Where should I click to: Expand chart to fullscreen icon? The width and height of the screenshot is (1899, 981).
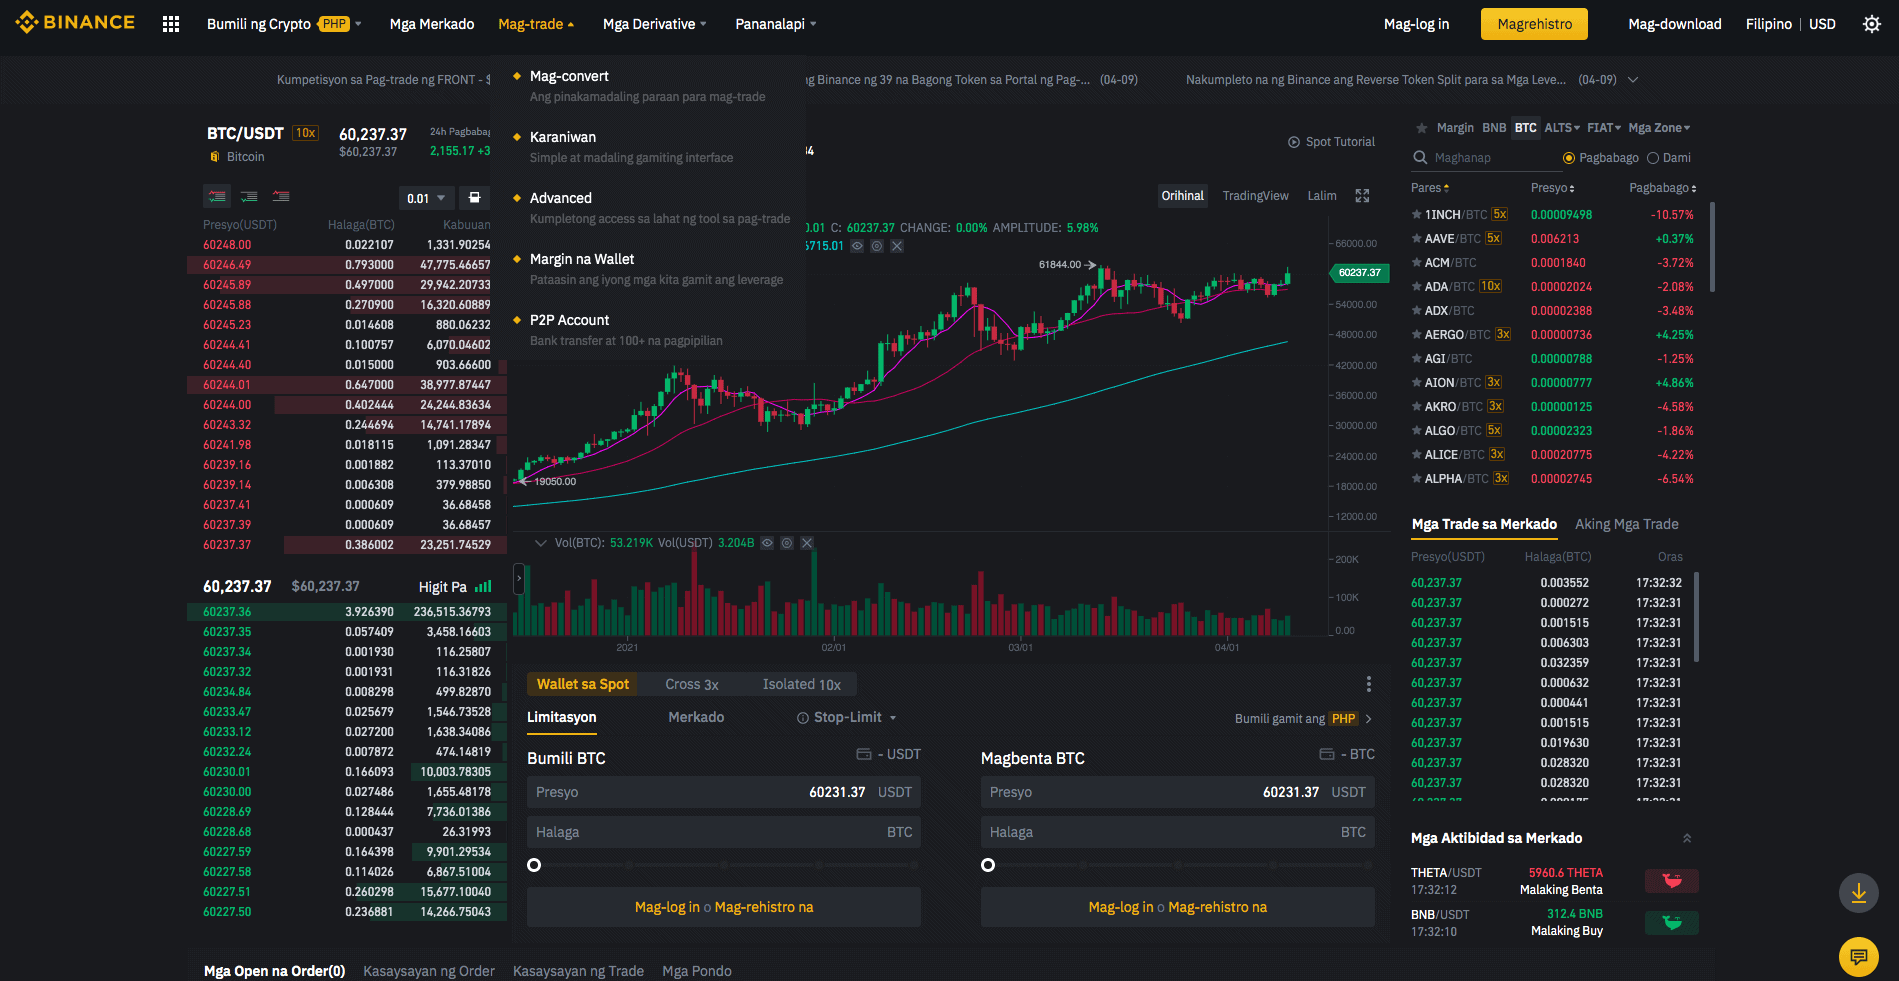point(1362,196)
